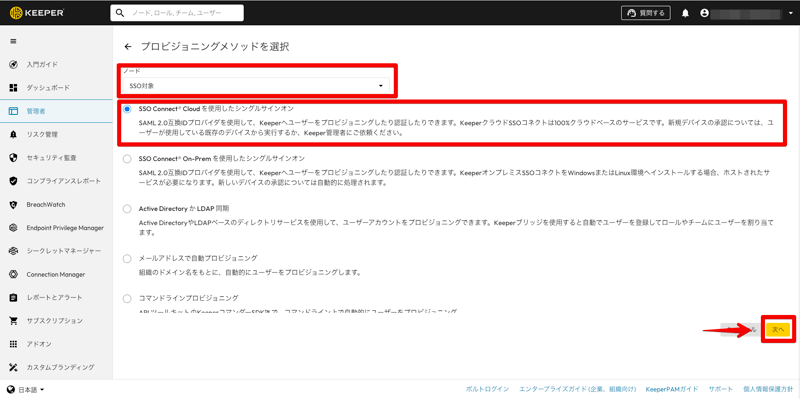
Task: Click Active Directory option description text
Action: point(456,228)
